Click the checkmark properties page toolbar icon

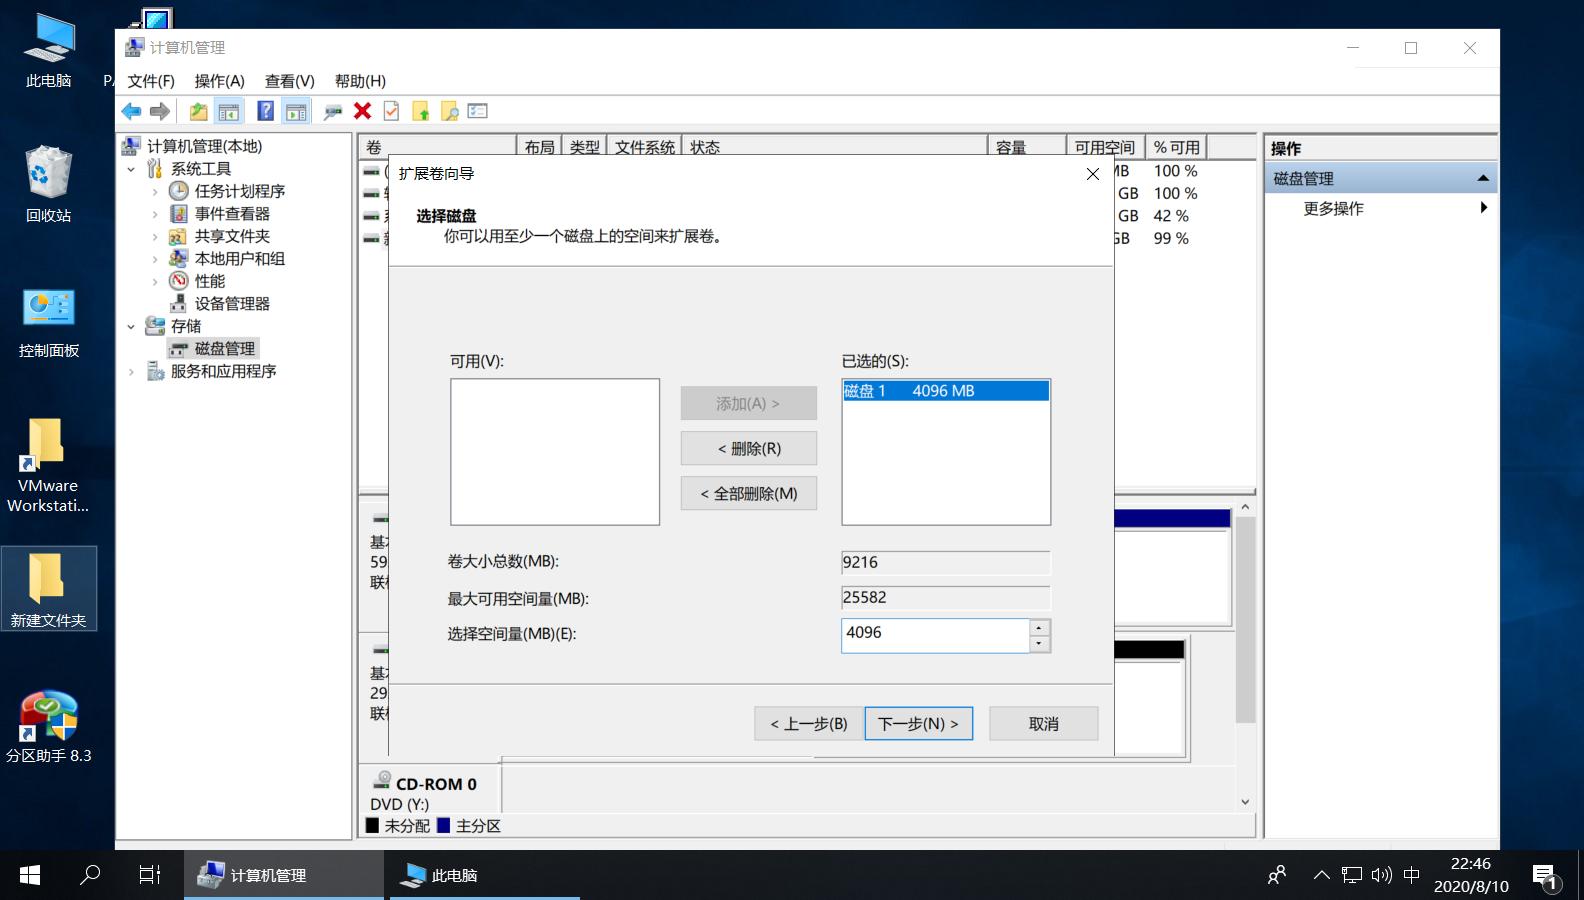tap(391, 111)
